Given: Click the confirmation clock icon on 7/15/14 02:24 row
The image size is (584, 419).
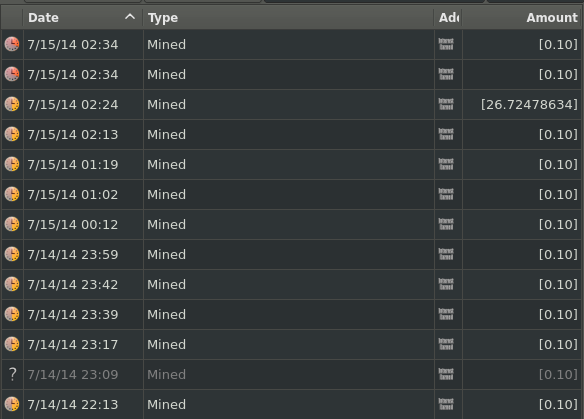Looking at the screenshot, I should coord(12,104).
